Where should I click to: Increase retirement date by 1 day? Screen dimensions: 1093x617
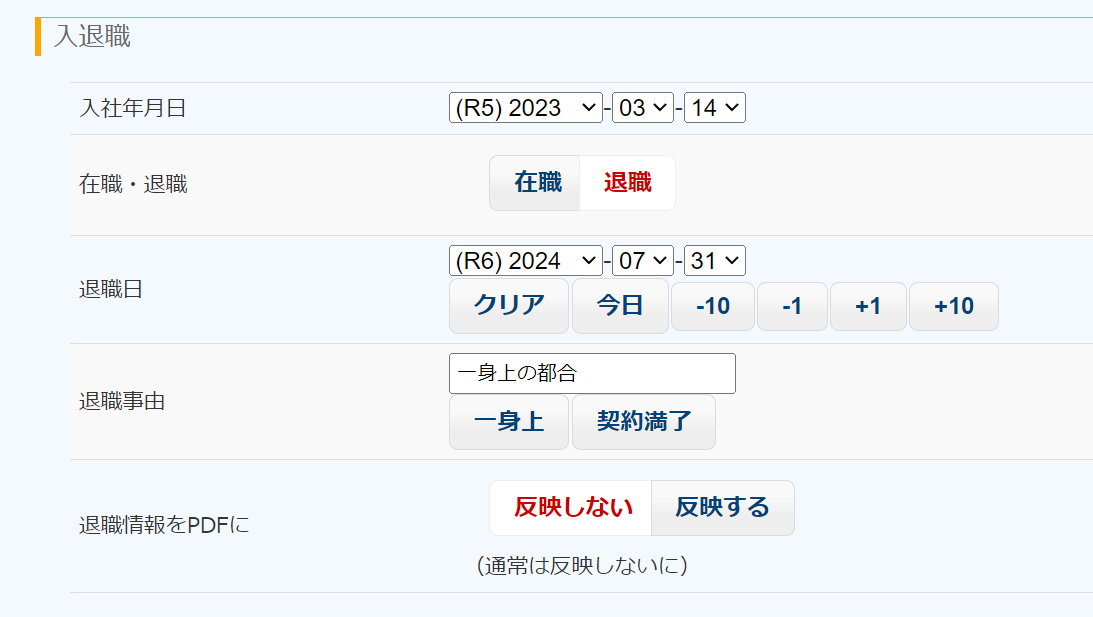867,307
